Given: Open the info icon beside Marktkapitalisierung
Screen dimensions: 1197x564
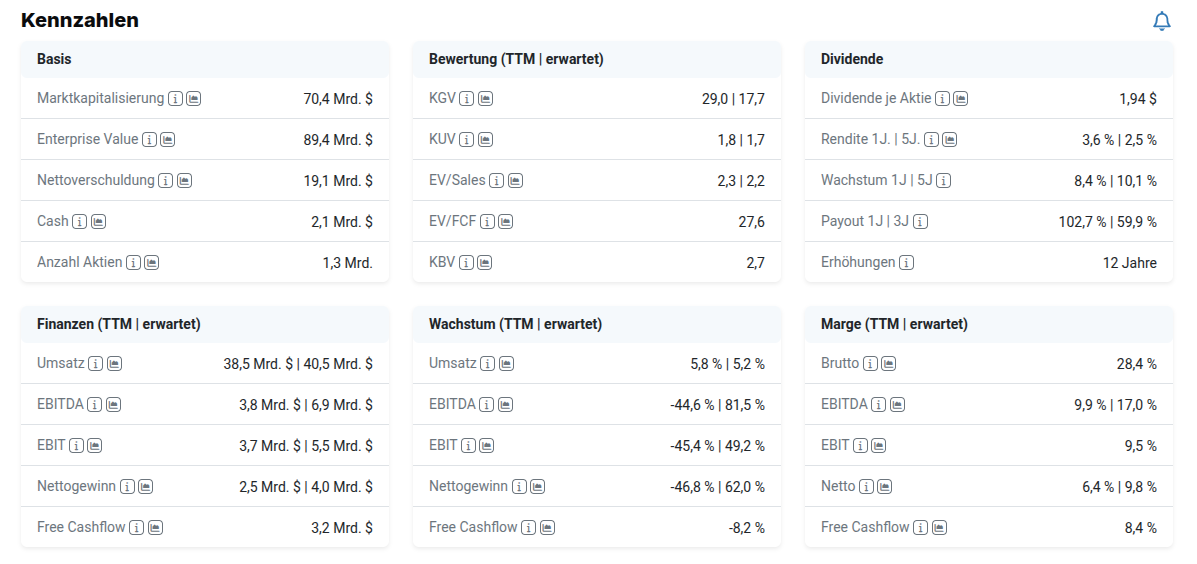Looking at the screenshot, I should (175, 99).
